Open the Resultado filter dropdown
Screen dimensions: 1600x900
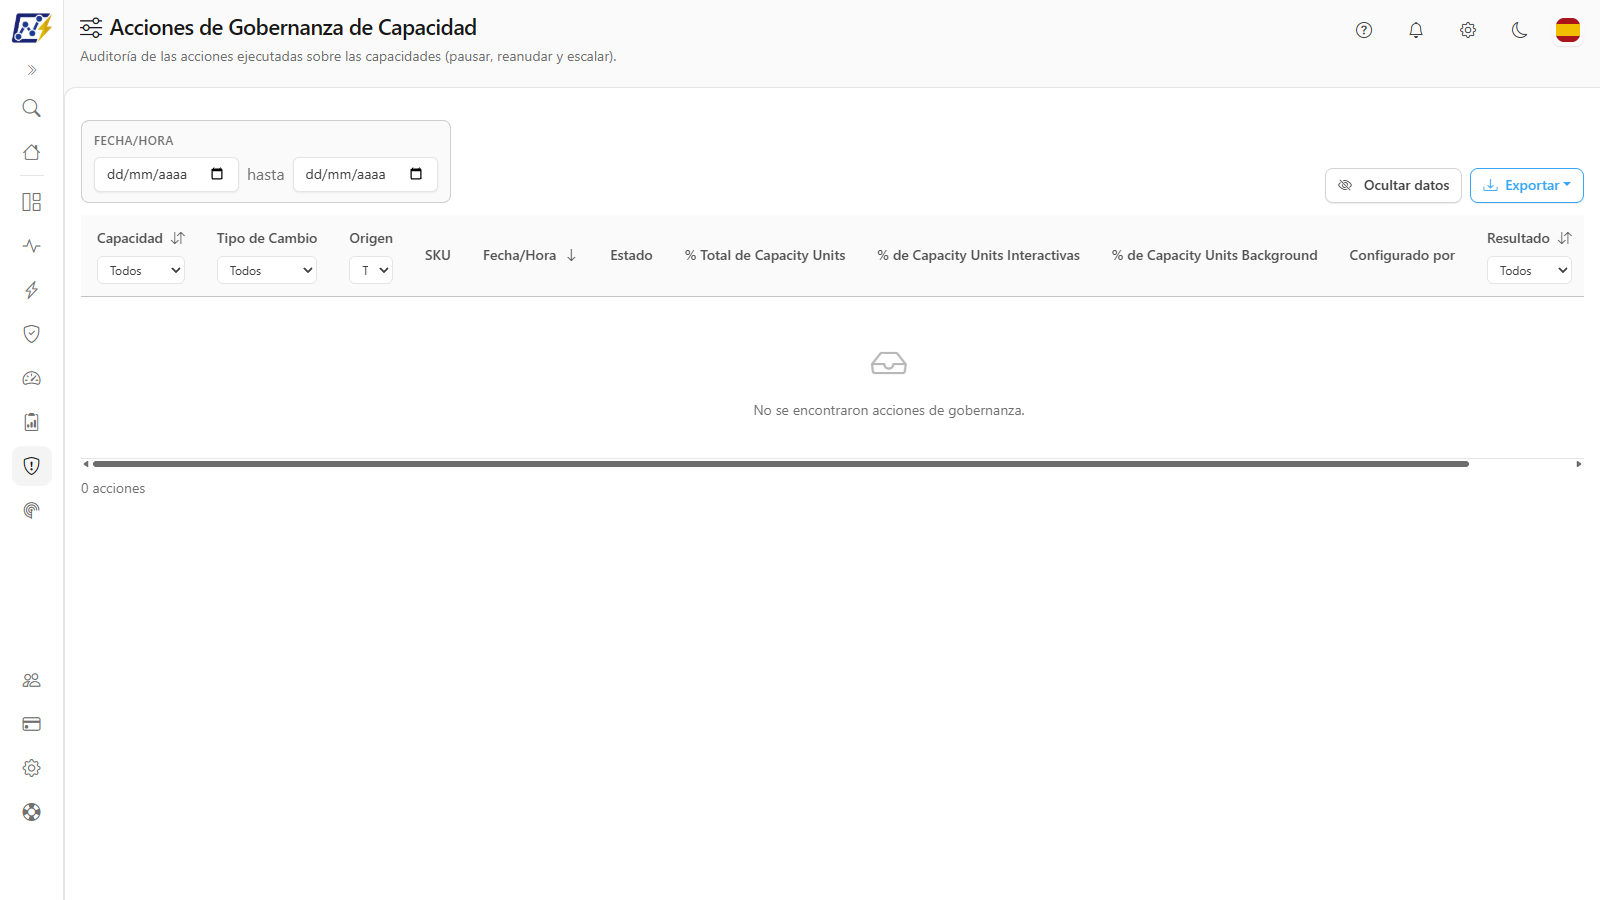tap(1529, 270)
